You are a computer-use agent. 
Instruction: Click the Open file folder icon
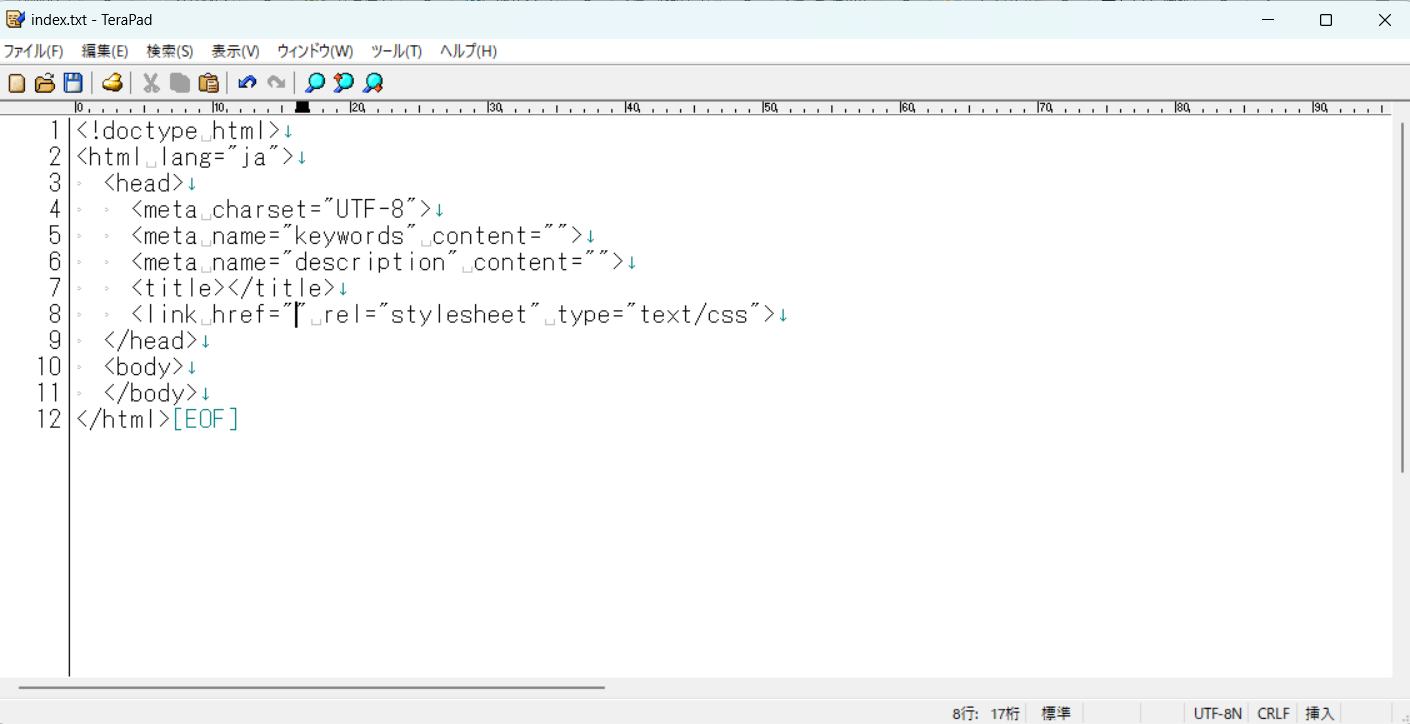point(45,83)
